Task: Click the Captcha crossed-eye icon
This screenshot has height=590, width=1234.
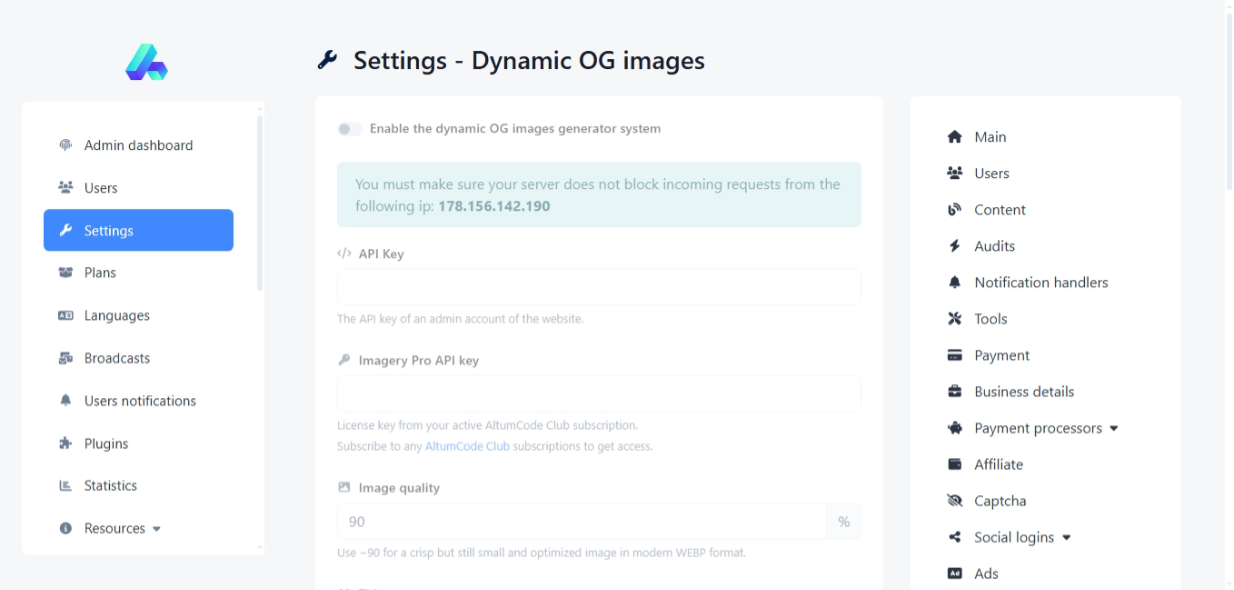Action: pos(954,501)
